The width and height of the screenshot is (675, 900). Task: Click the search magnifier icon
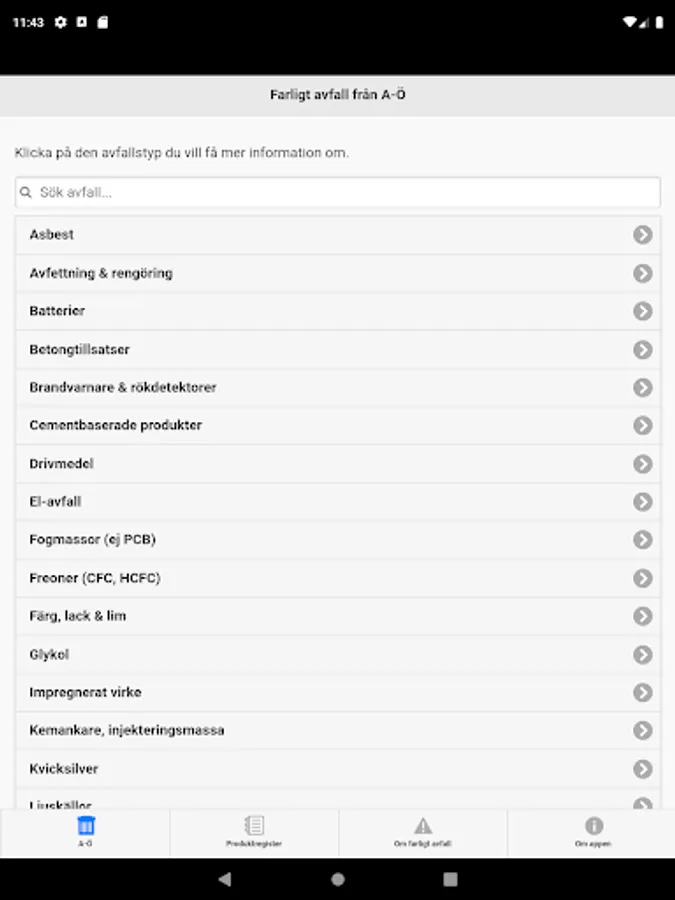tap(27, 192)
